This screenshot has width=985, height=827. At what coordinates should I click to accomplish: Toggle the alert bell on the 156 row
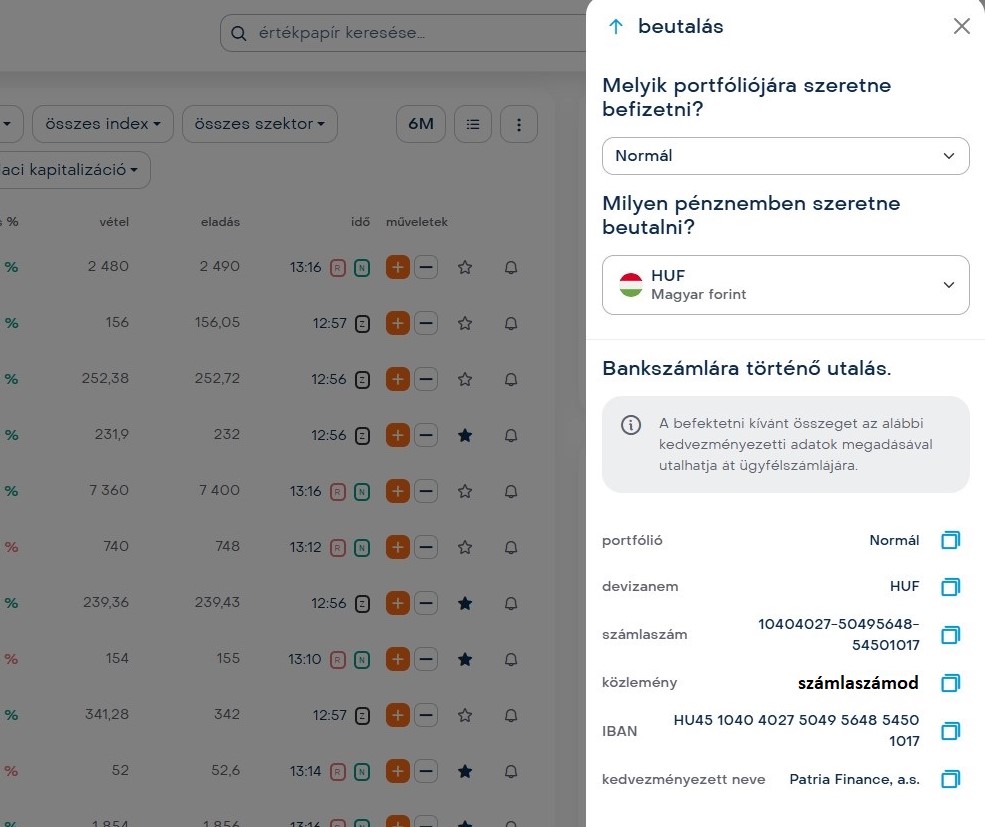(511, 323)
